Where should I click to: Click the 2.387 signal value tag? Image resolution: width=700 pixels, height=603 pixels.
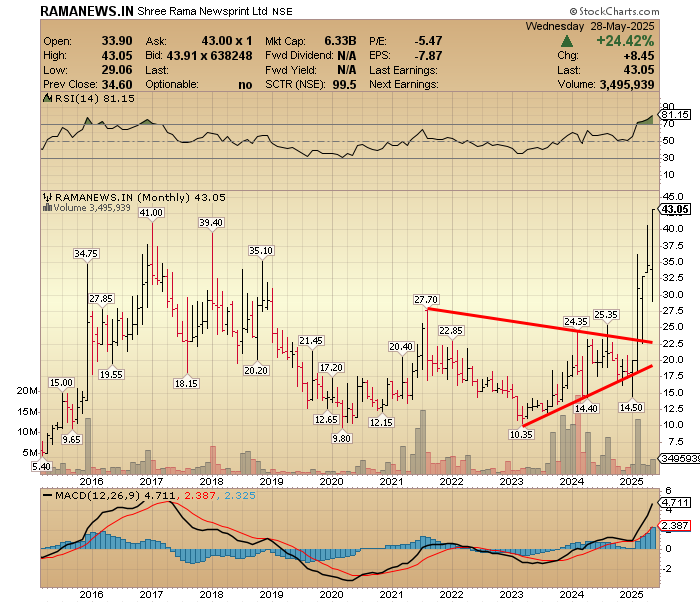tap(675, 525)
